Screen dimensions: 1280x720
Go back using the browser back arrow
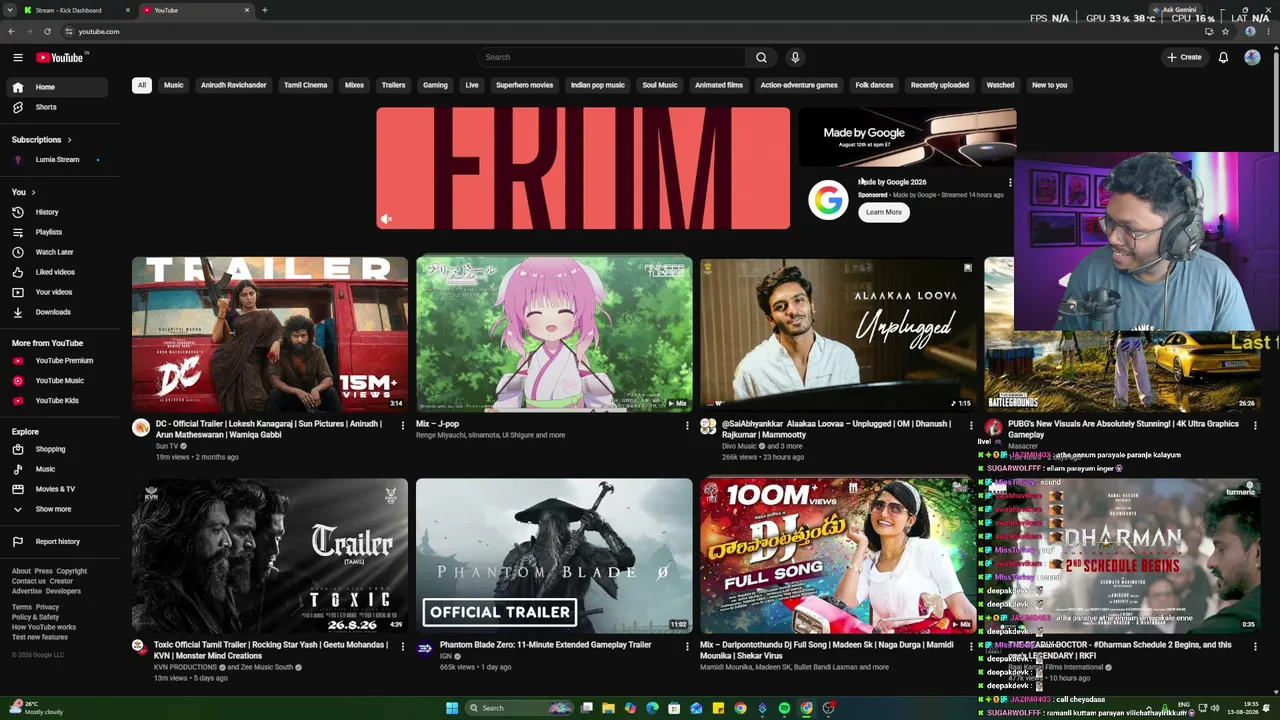click(x=11, y=31)
